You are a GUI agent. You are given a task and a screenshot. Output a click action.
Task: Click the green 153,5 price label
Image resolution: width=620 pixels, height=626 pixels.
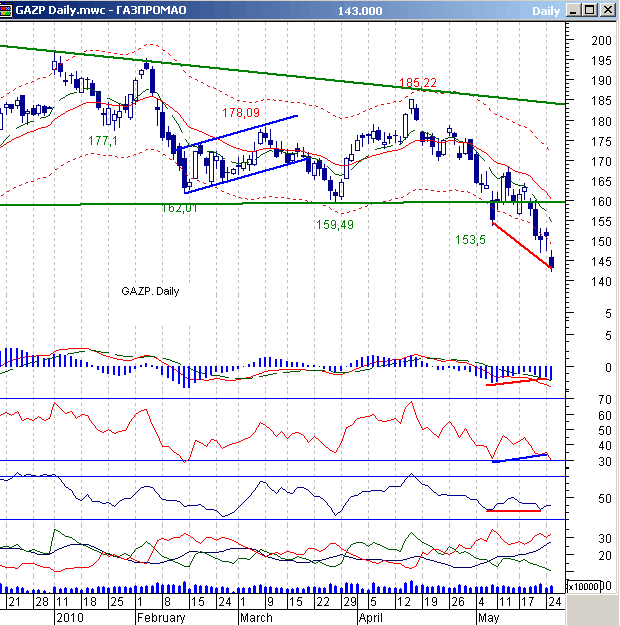pyautogui.click(x=470, y=240)
